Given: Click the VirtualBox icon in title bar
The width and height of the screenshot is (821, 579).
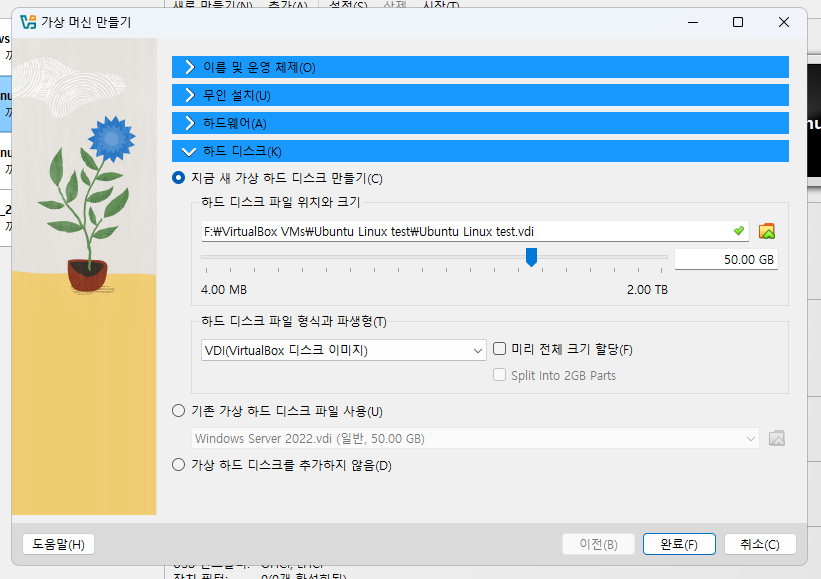Looking at the screenshot, I should tap(28, 22).
